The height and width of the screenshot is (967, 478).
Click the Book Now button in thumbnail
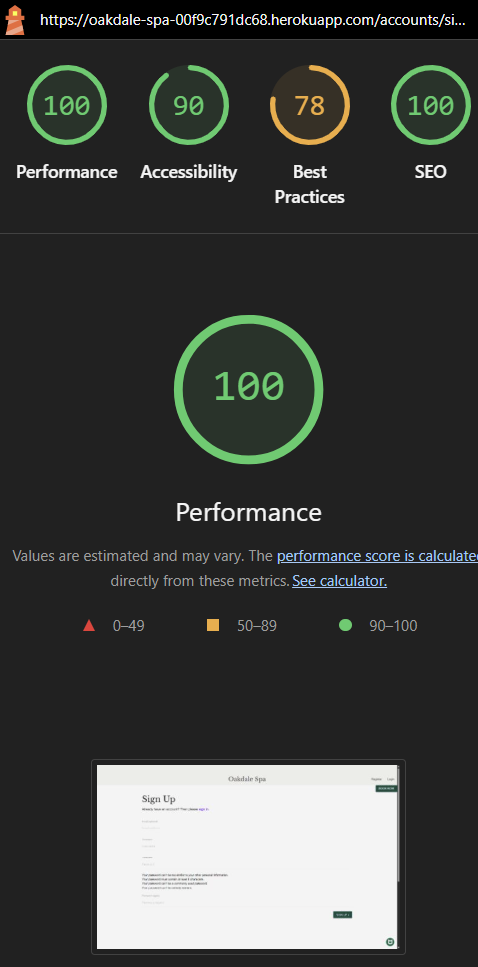click(387, 789)
